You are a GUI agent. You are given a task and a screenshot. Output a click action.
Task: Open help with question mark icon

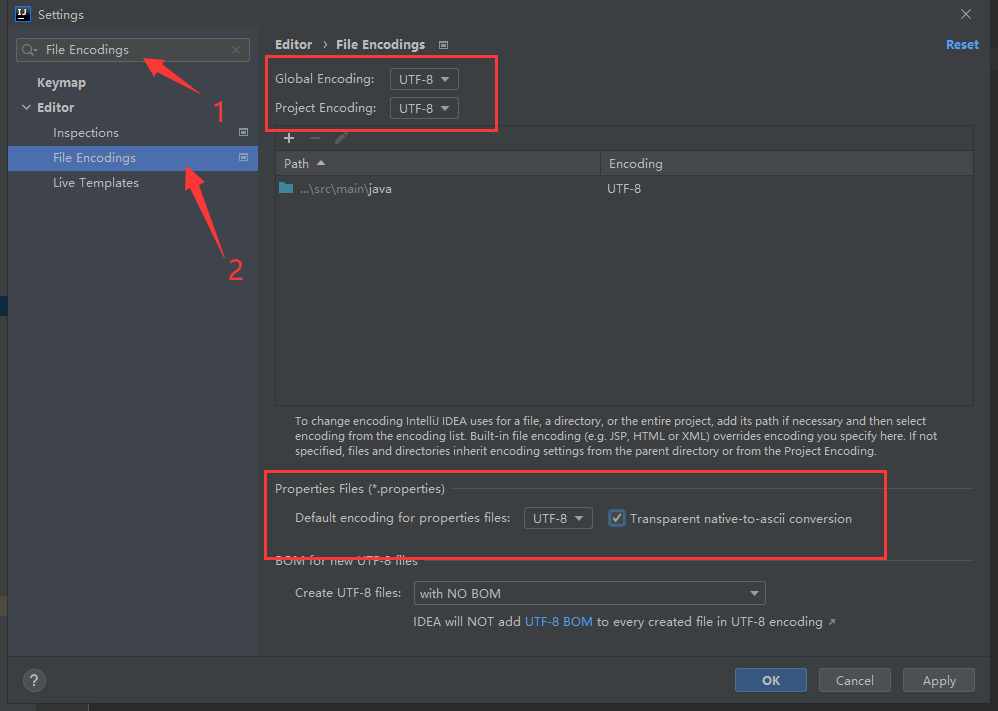[x=34, y=680]
